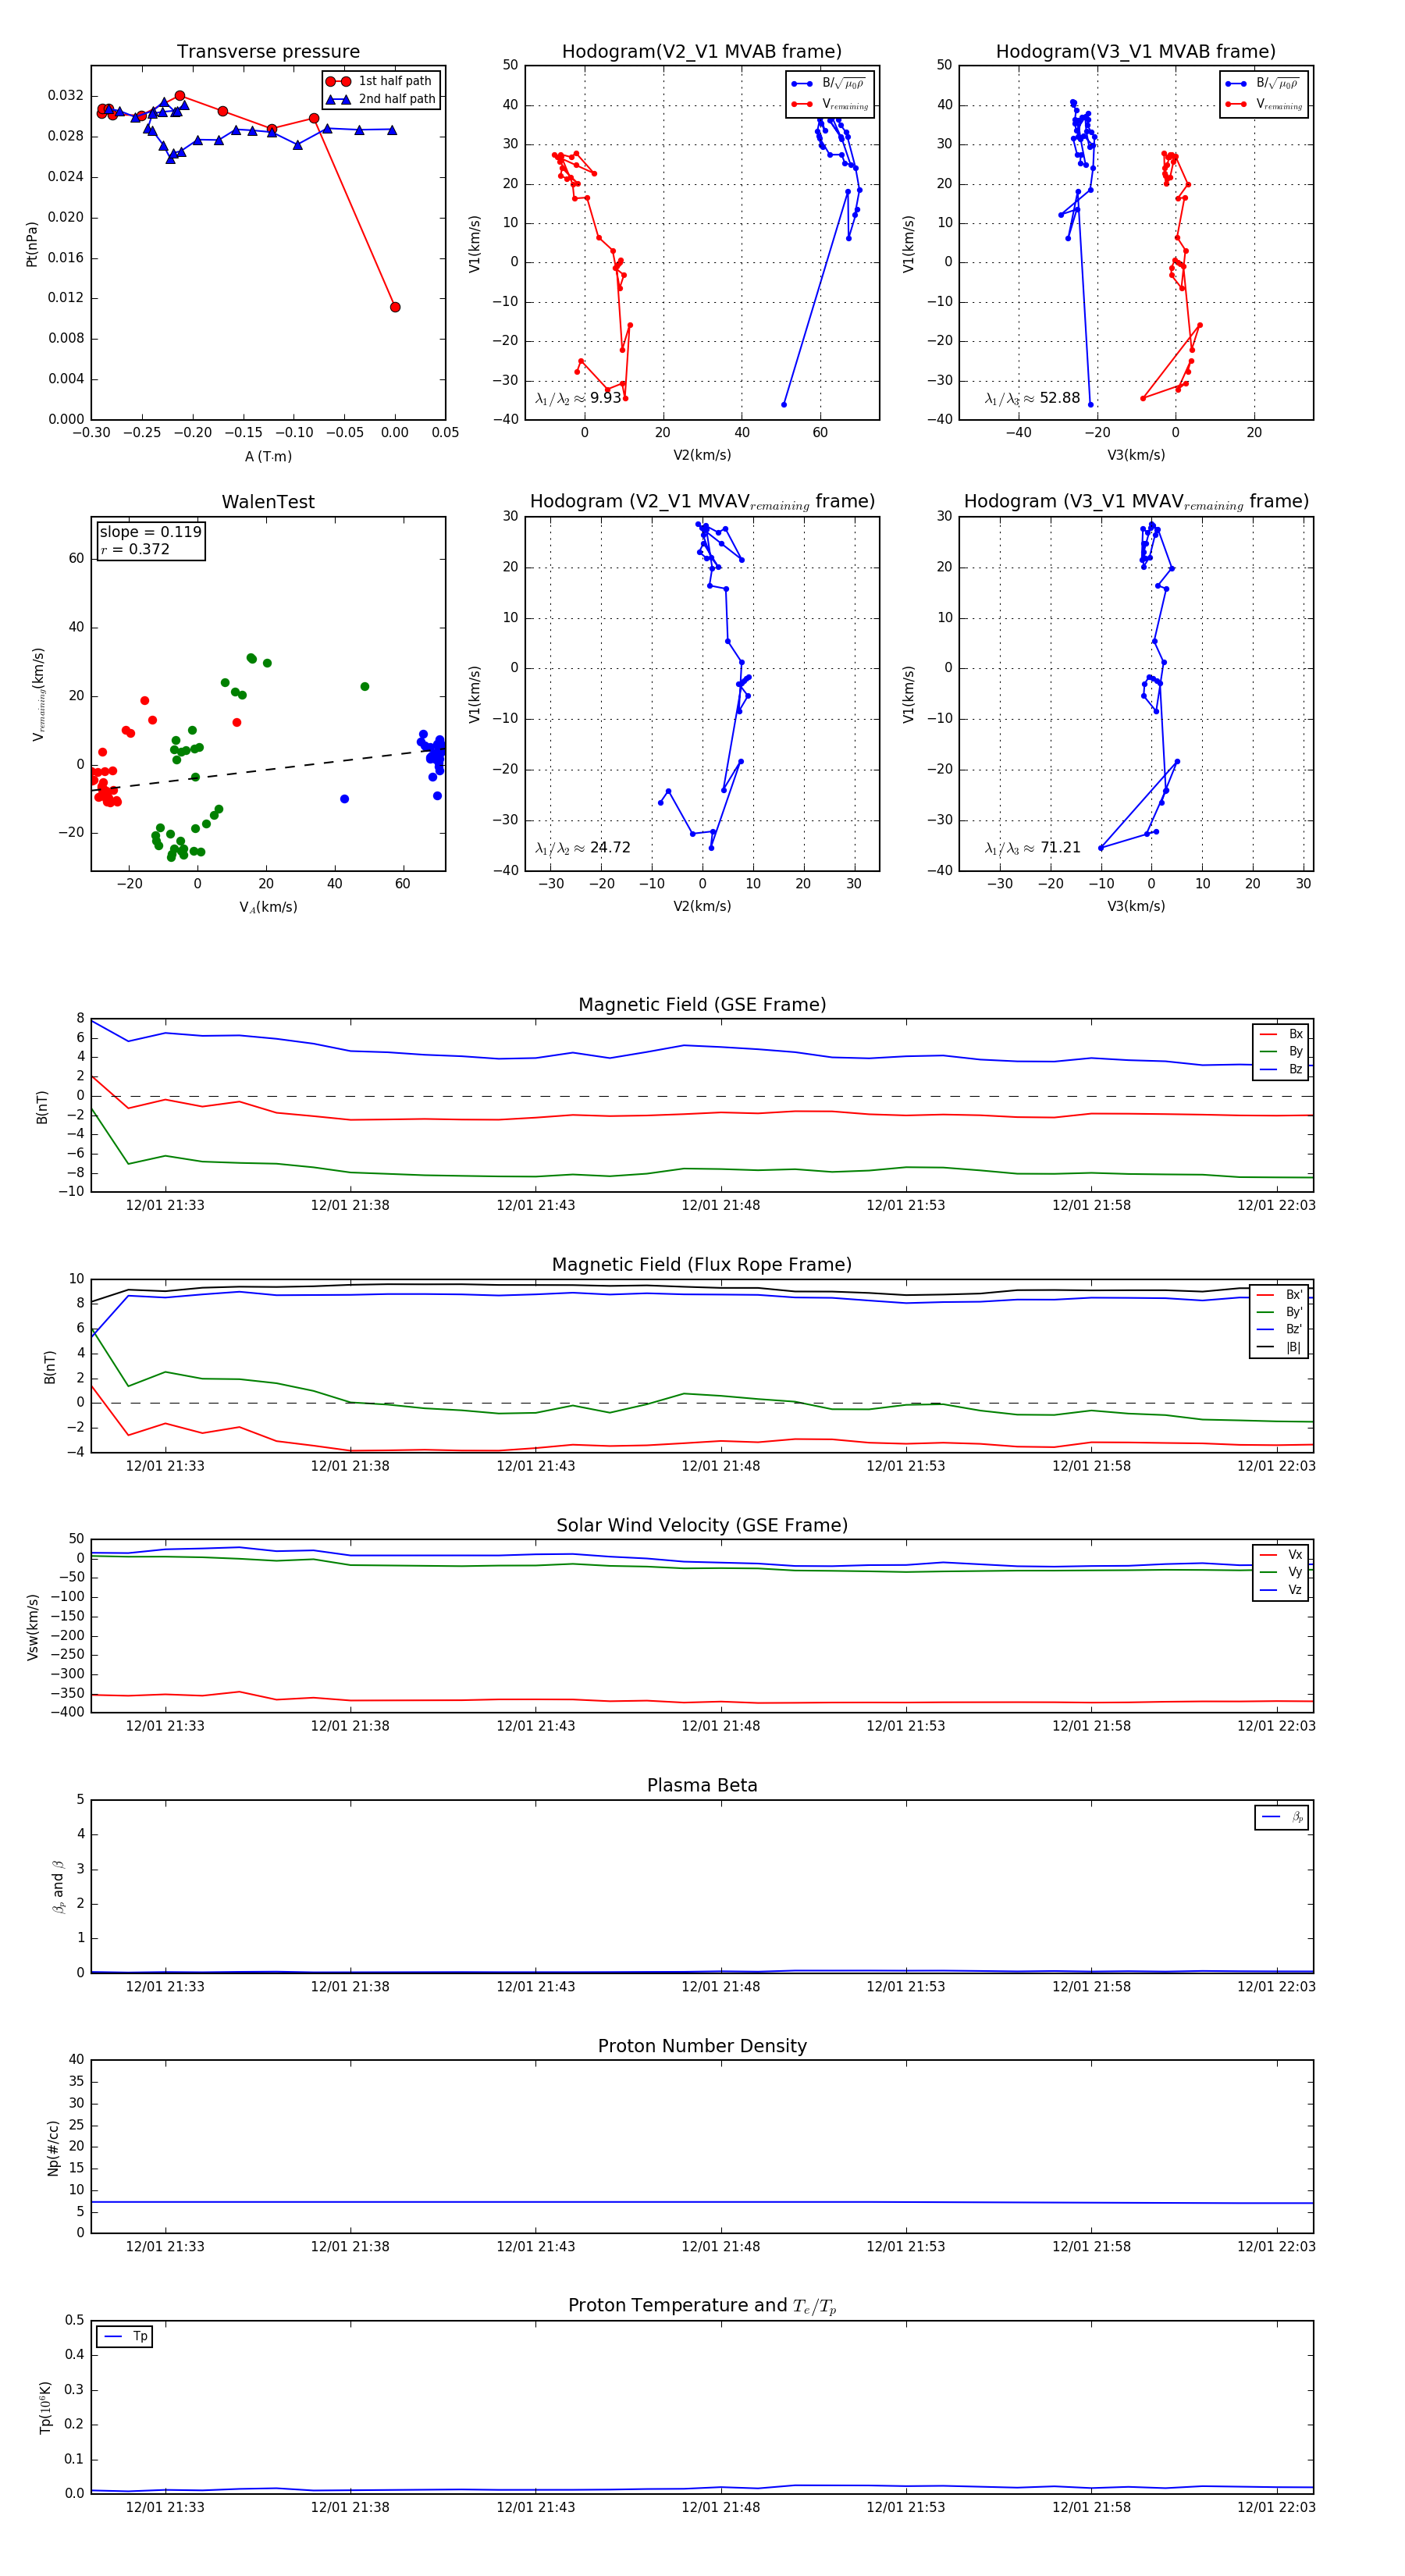Click the Bz legend entry in GSE field plot

[x=1281, y=1070]
